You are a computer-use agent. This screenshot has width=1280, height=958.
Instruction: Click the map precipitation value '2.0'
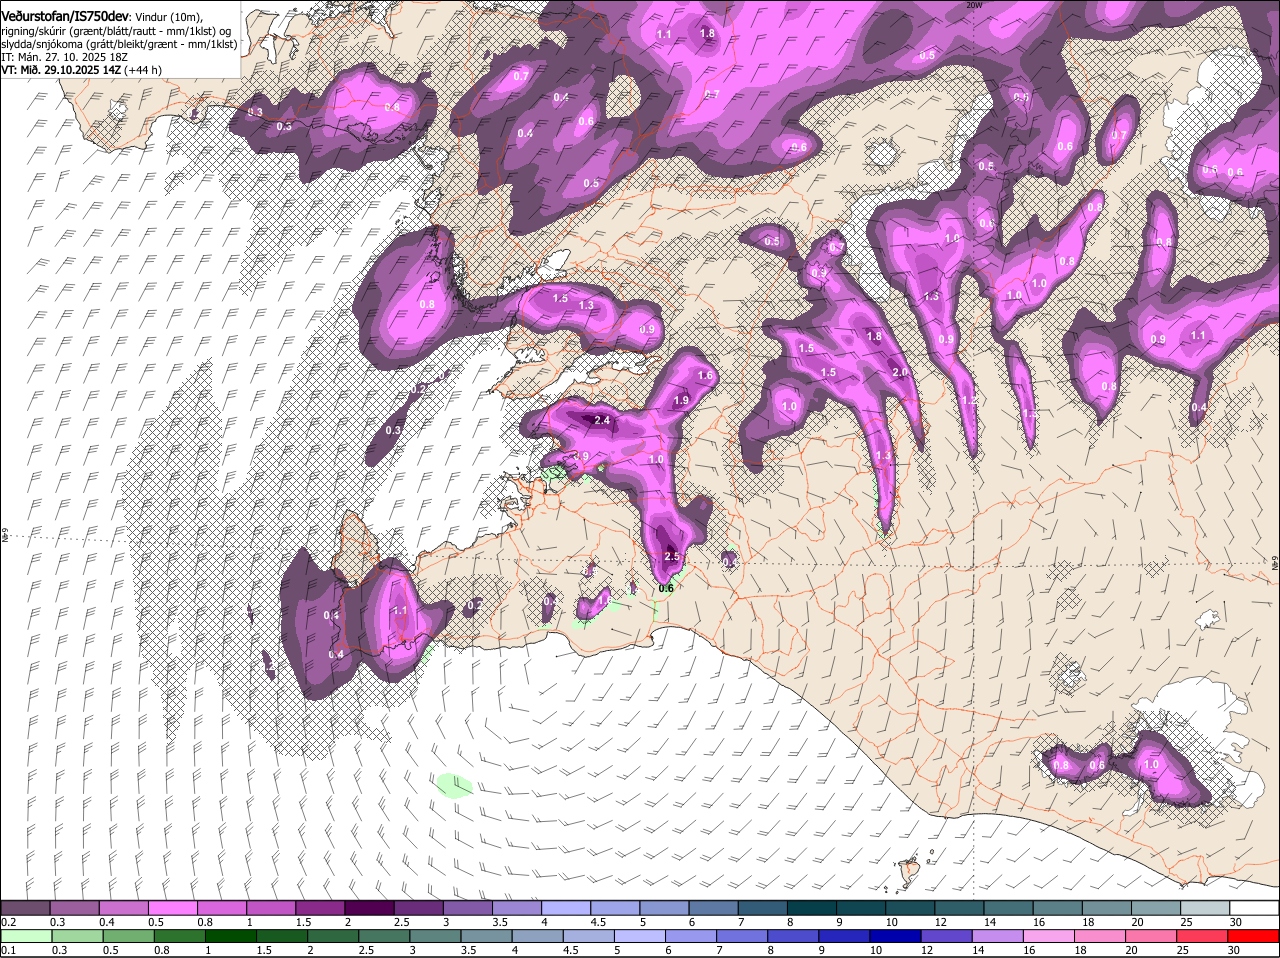click(x=899, y=372)
